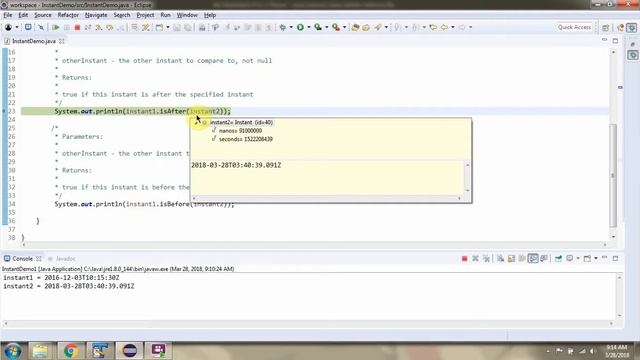Click the Last Edit Location arrow icon
This screenshot has width=640, height=360.
tap(433, 27)
